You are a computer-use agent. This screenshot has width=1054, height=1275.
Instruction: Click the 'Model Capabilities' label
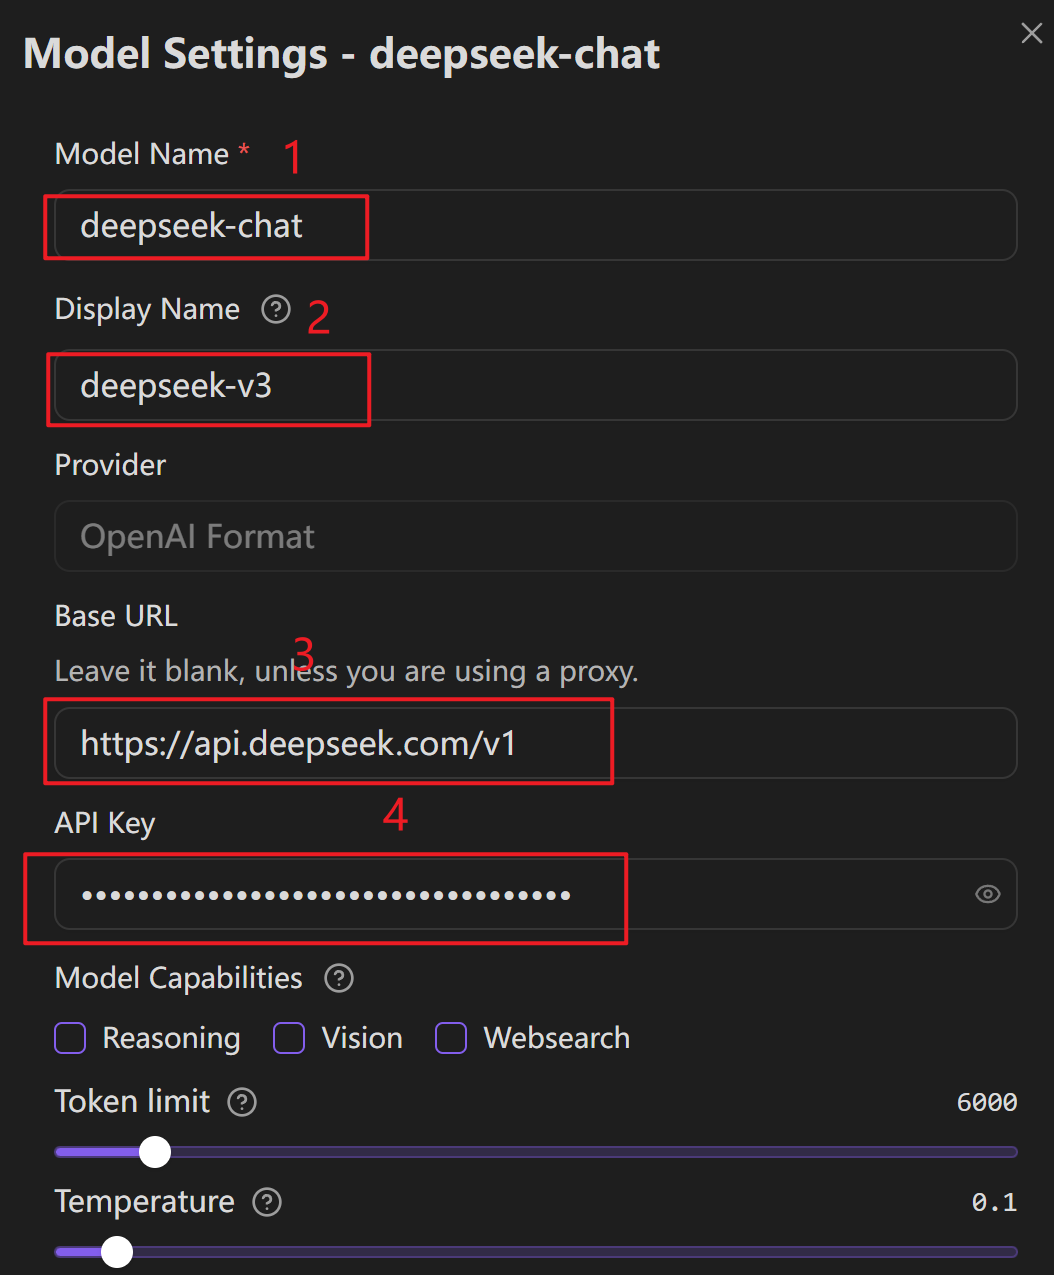click(178, 978)
